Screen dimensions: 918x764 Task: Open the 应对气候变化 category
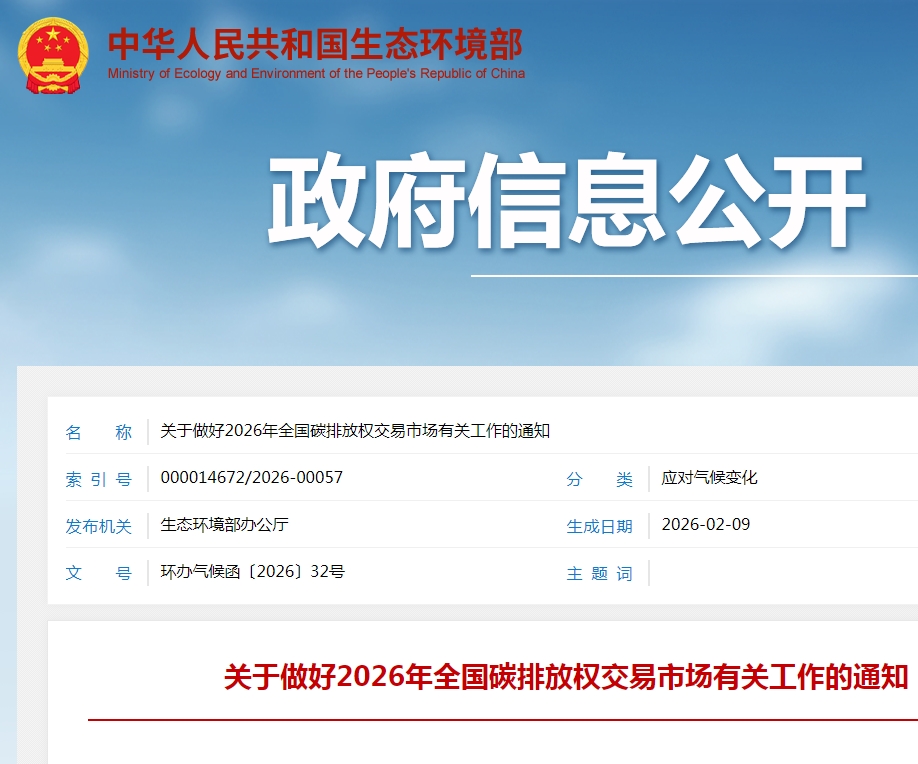(709, 478)
